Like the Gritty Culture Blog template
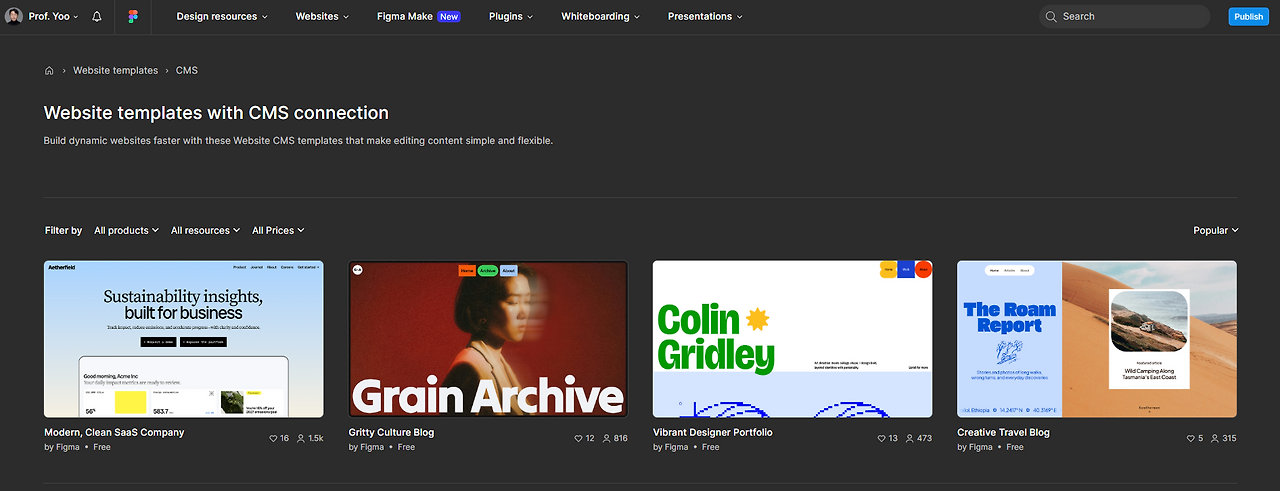Viewport: 1280px width, 491px height. click(x=578, y=438)
